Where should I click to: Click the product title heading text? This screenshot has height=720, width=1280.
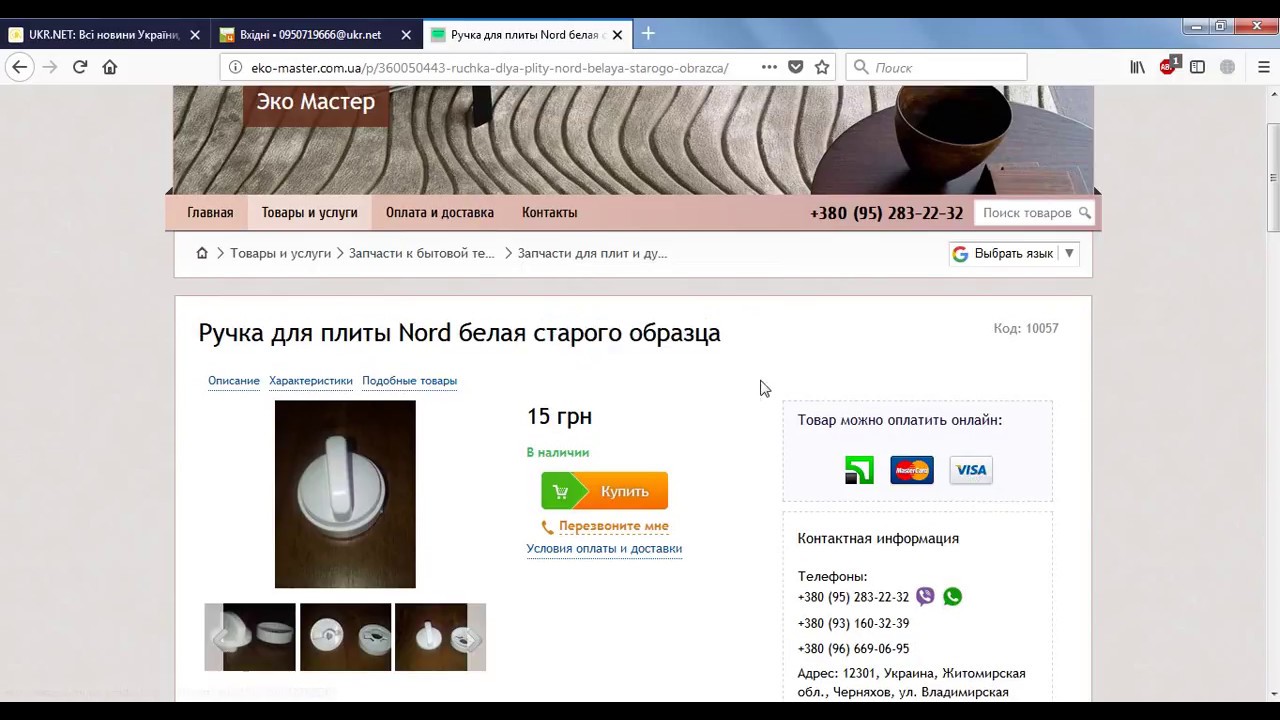tap(459, 333)
